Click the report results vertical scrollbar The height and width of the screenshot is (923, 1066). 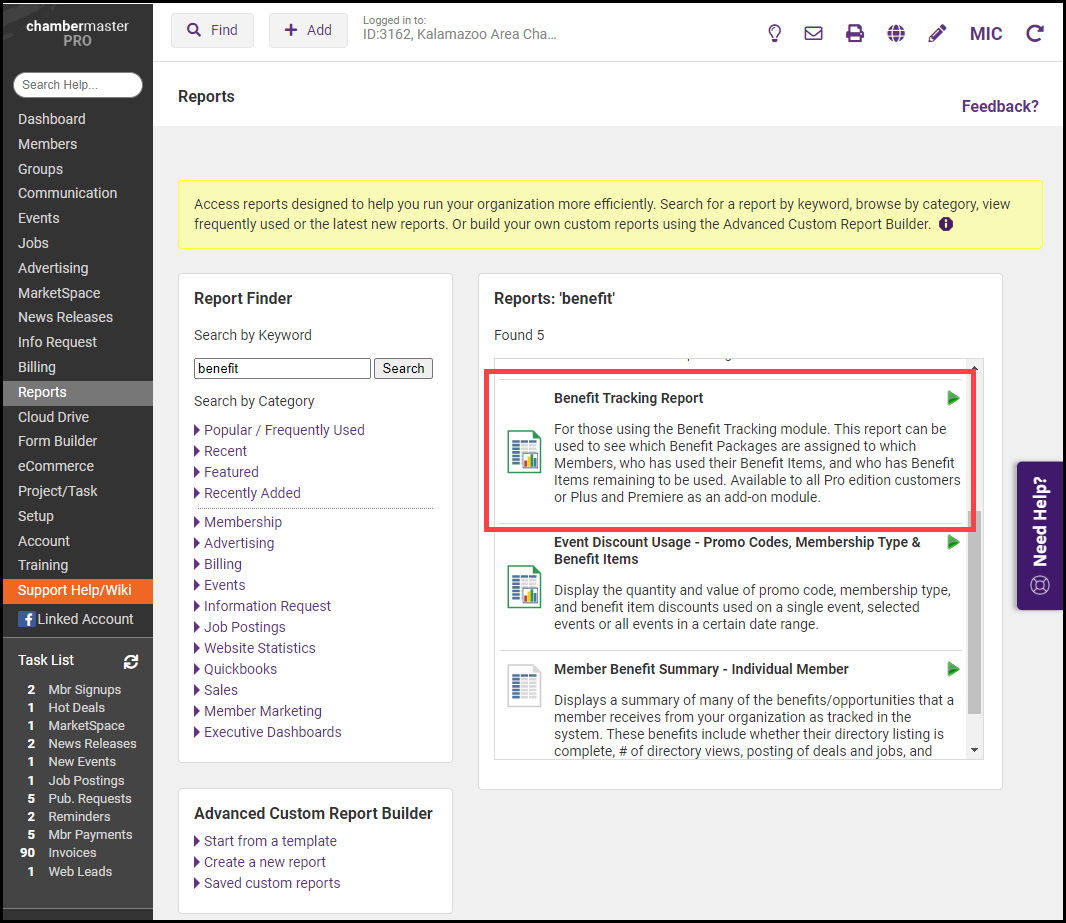975,612
